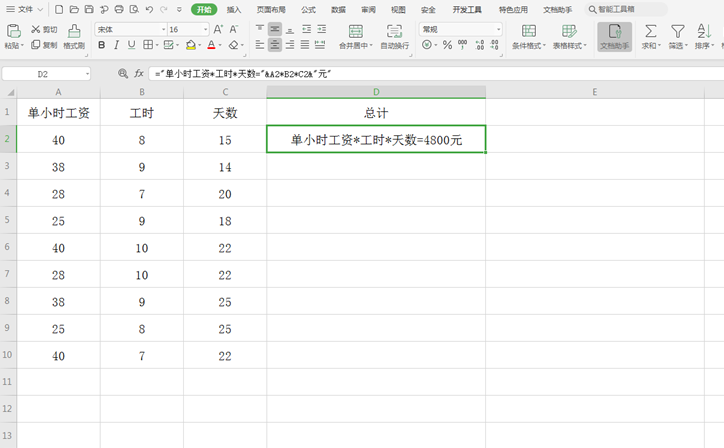The width and height of the screenshot is (724, 448).
Task: Apply percent style (%) format
Action: click(x=447, y=45)
